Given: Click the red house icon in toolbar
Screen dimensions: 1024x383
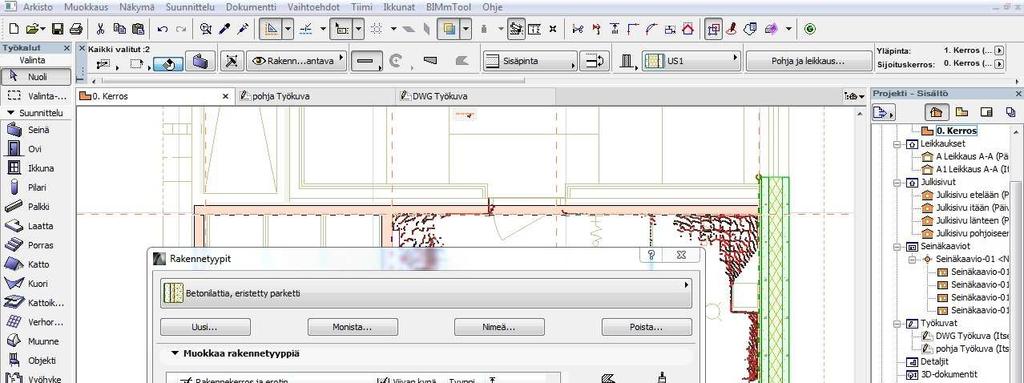Looking at the screenshot, I should click(x=688, y=29).
